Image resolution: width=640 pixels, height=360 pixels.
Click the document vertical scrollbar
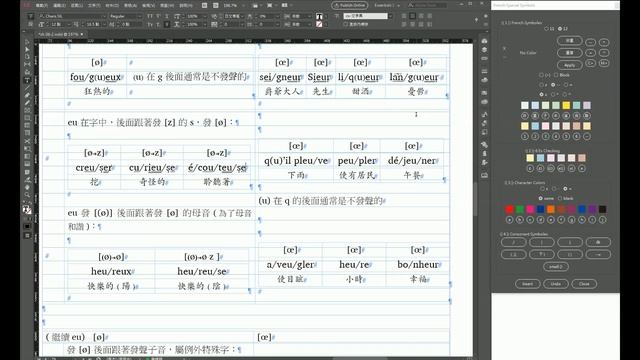point(476,199)
